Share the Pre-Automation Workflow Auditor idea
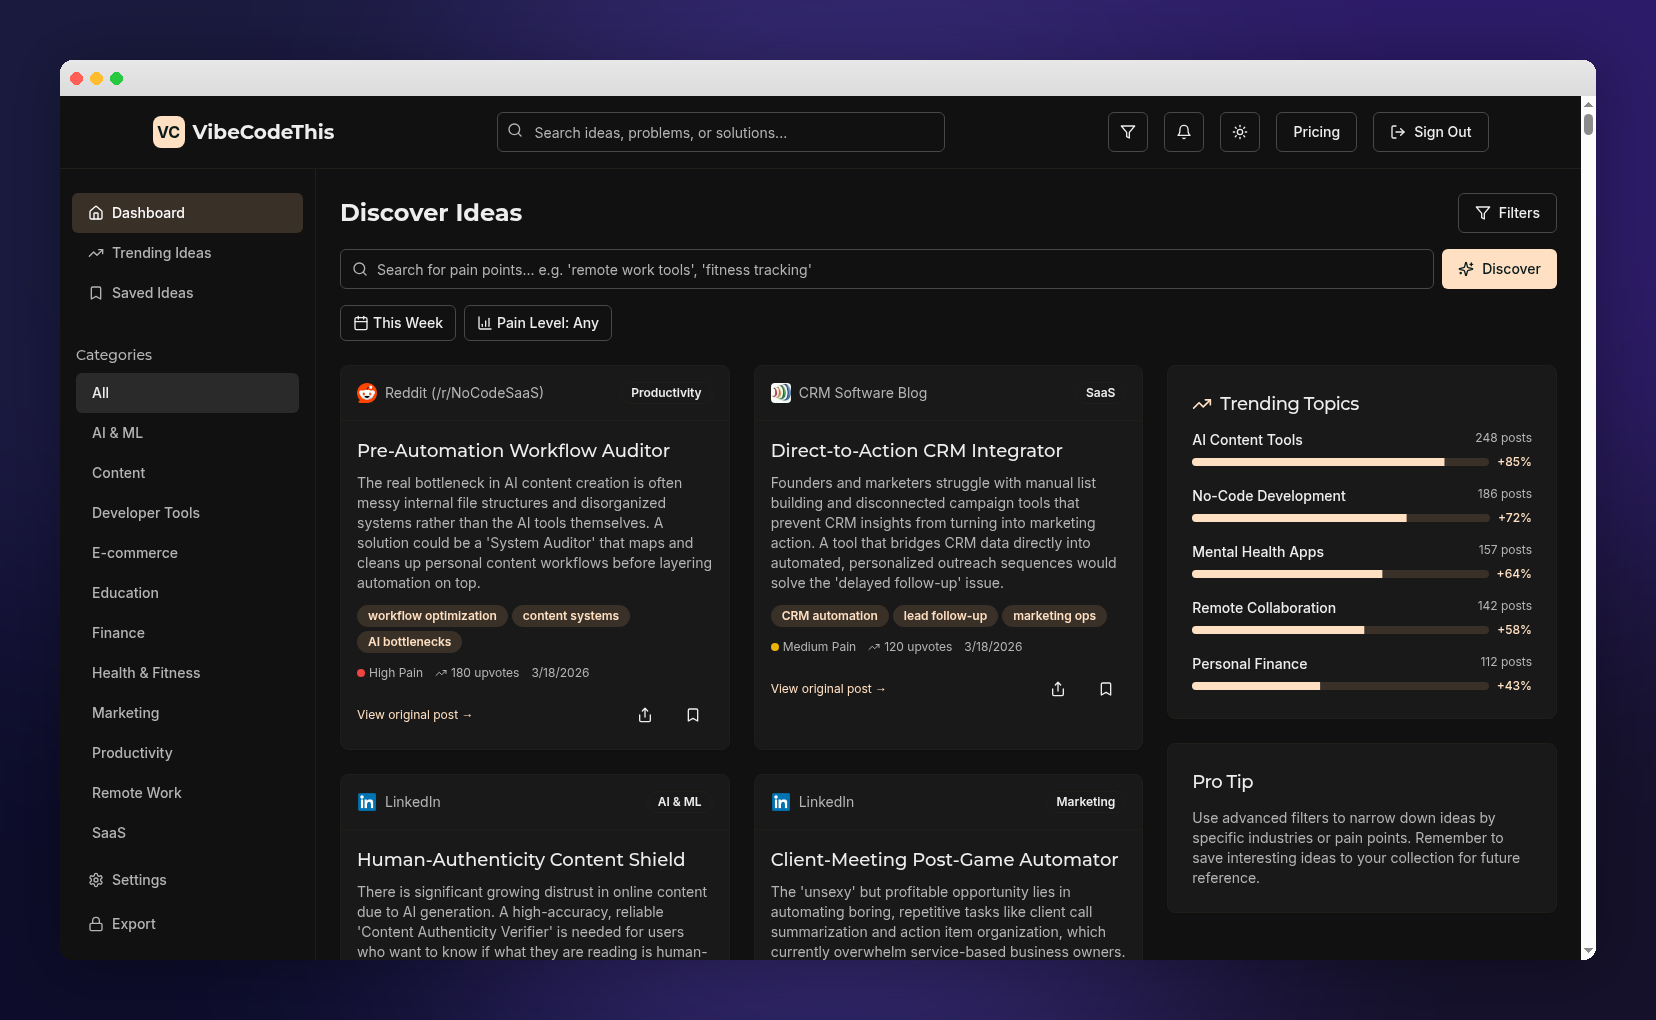 (x=645, y=715)
